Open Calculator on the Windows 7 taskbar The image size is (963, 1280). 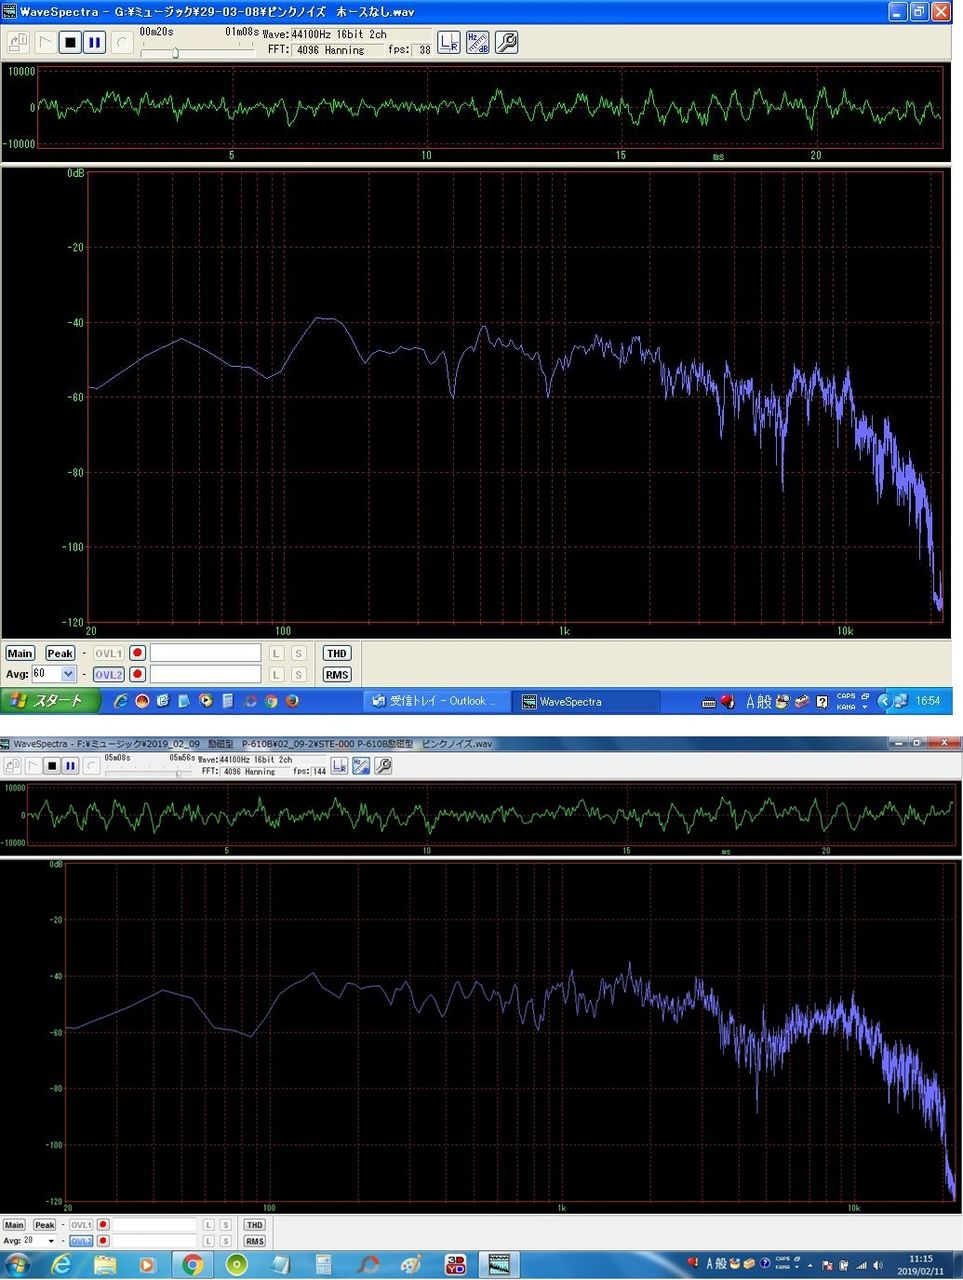pyautogui.click(x=323, y=1265)
